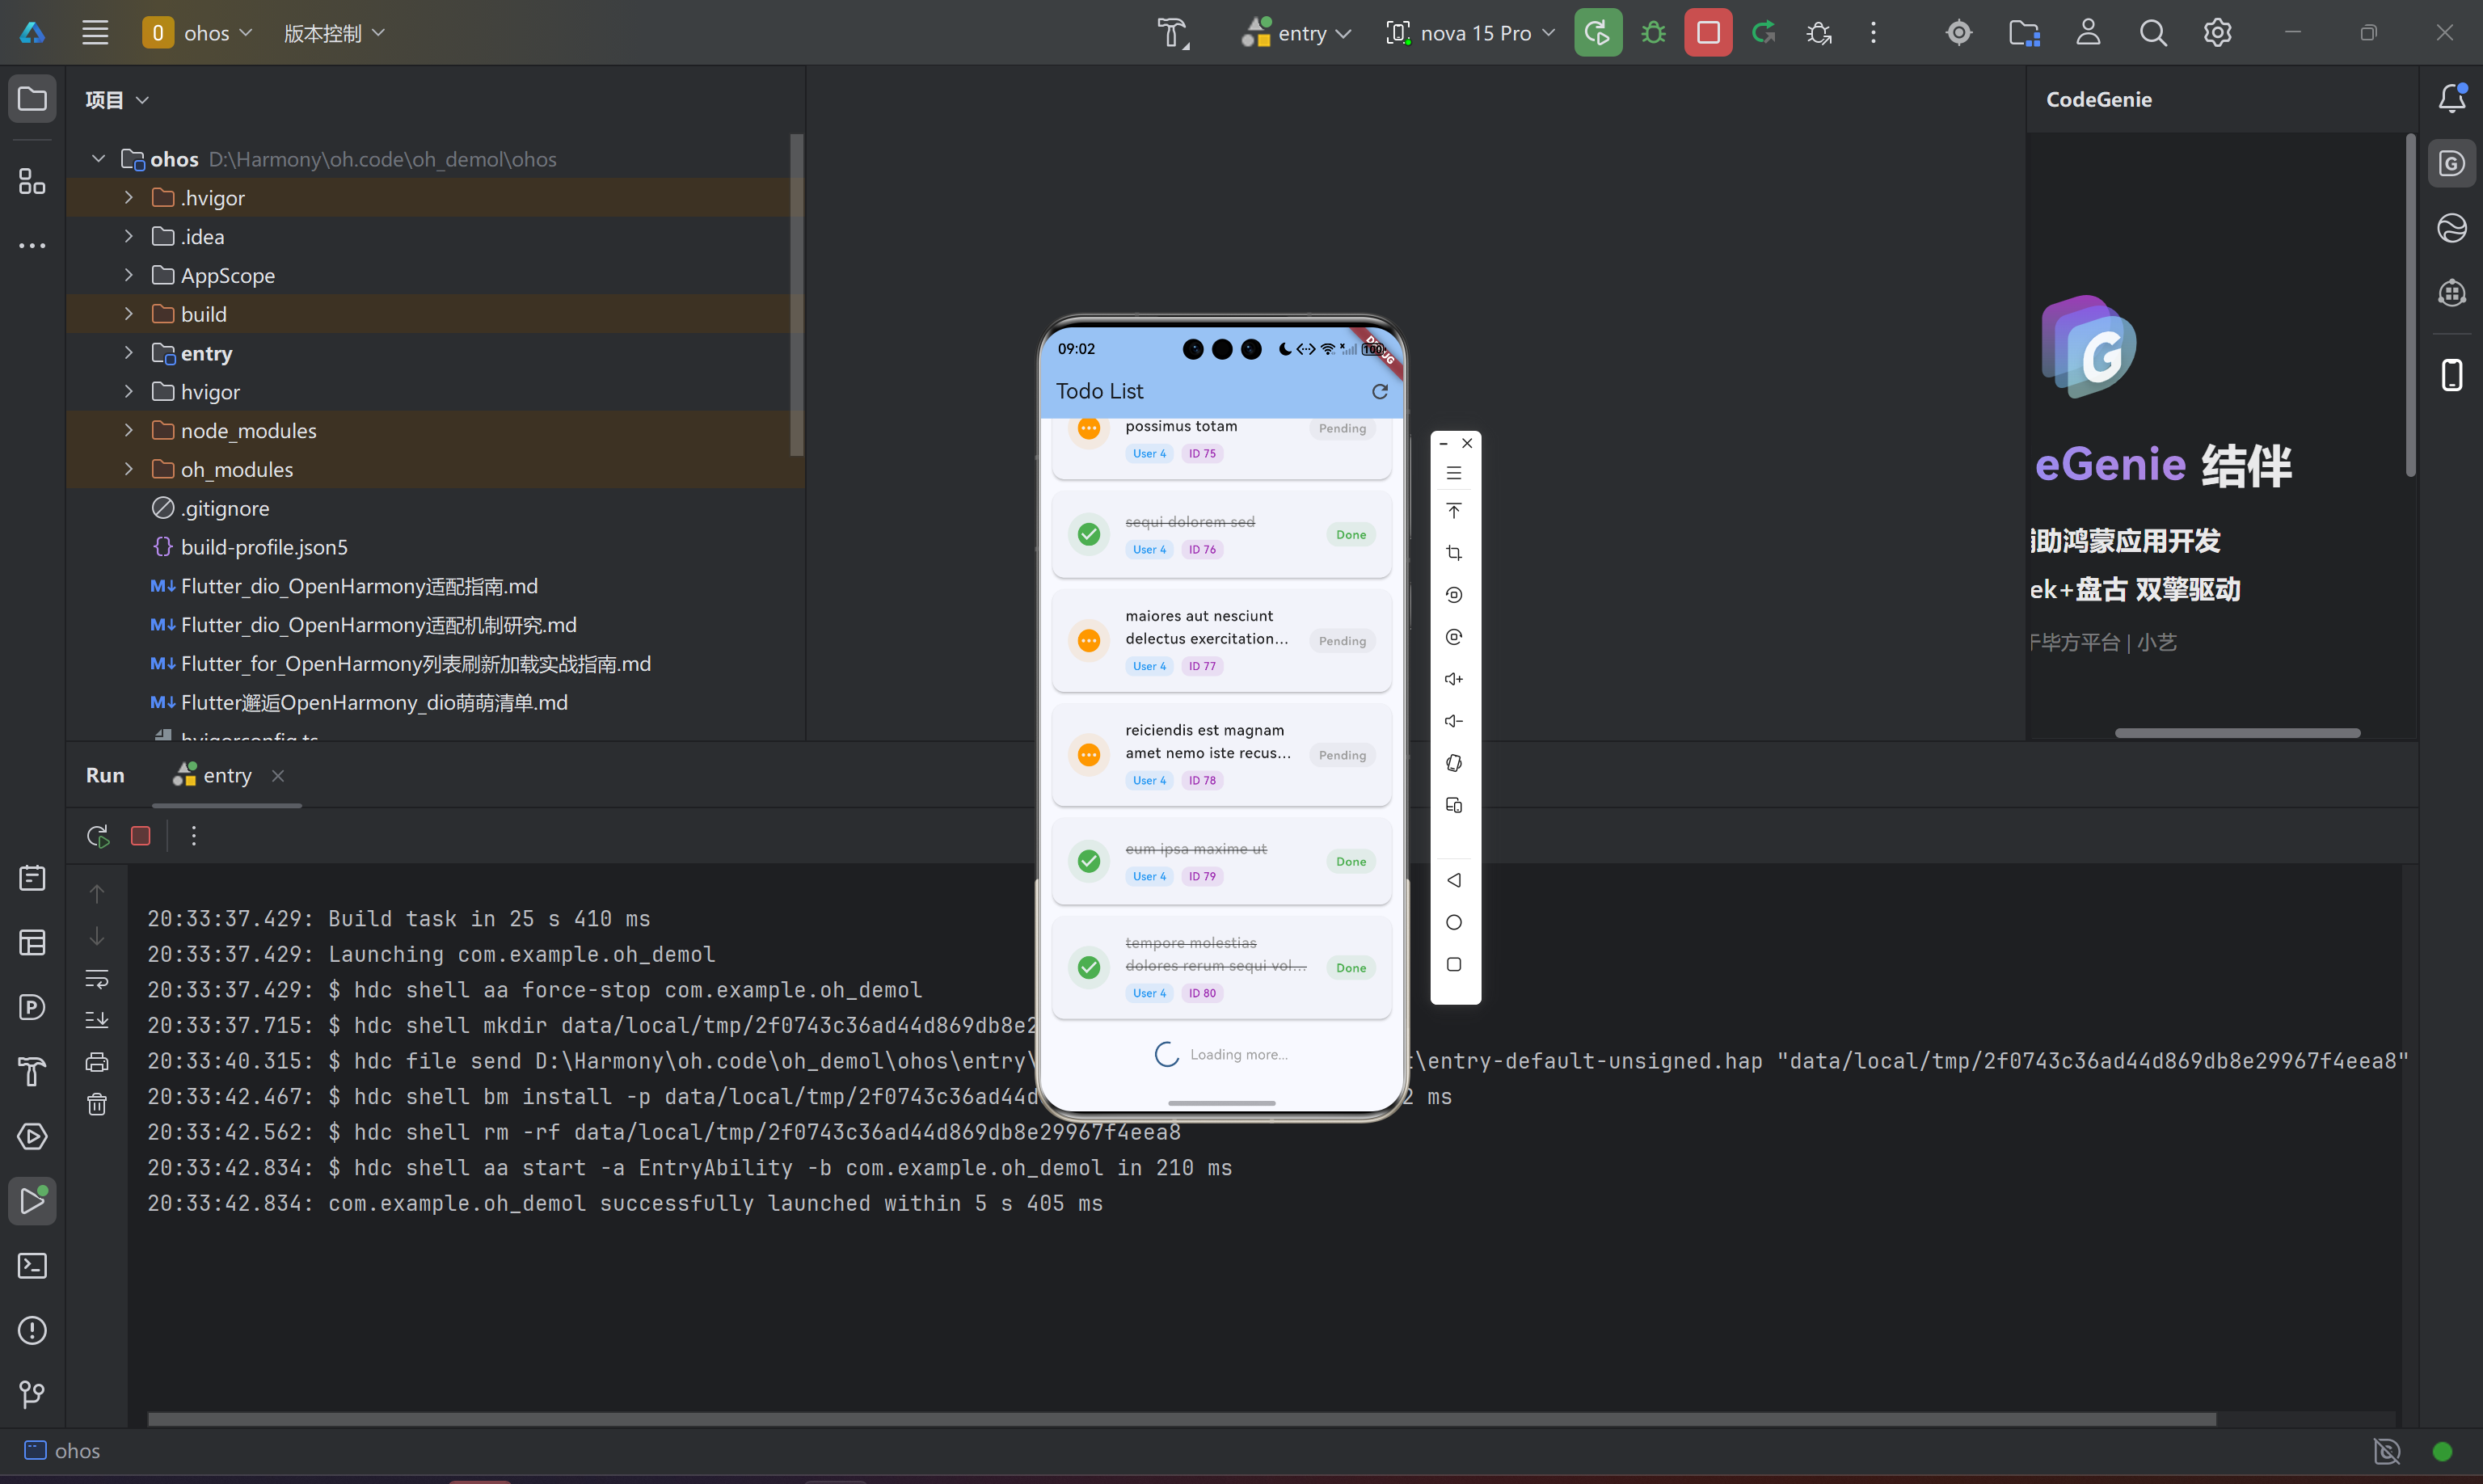The image size is (2483, 1484).
Task: Click rerun icon in Run panel toolbar
Action: 97,836
